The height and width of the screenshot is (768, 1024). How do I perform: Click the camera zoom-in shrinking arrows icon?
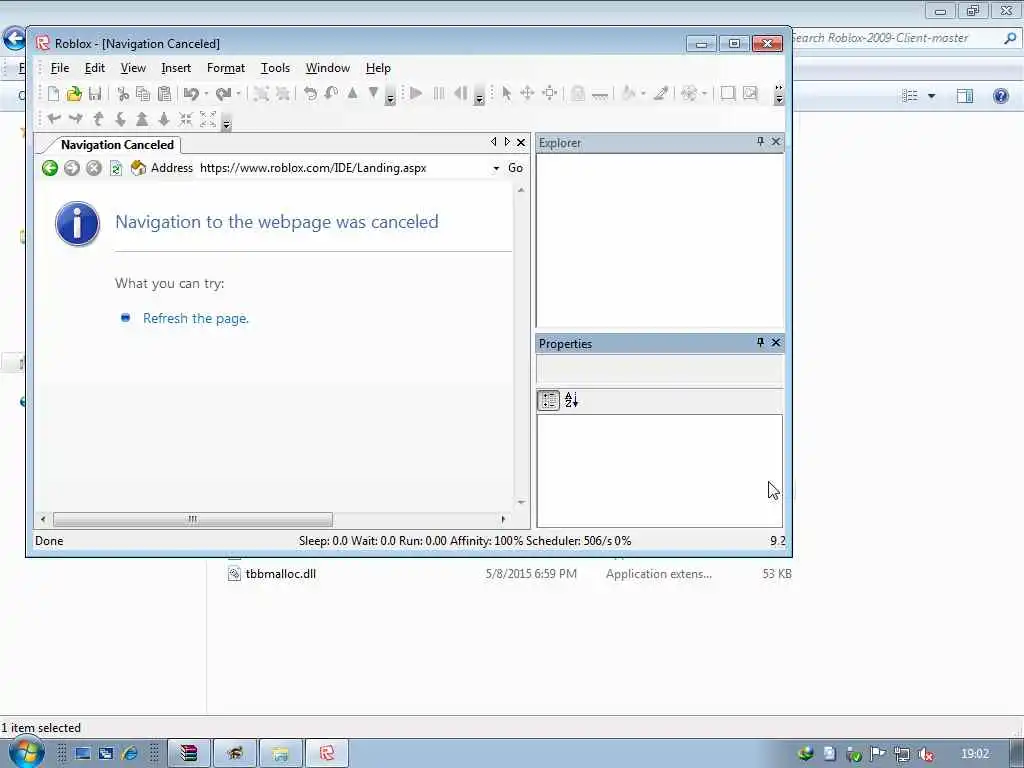(186, 119)
